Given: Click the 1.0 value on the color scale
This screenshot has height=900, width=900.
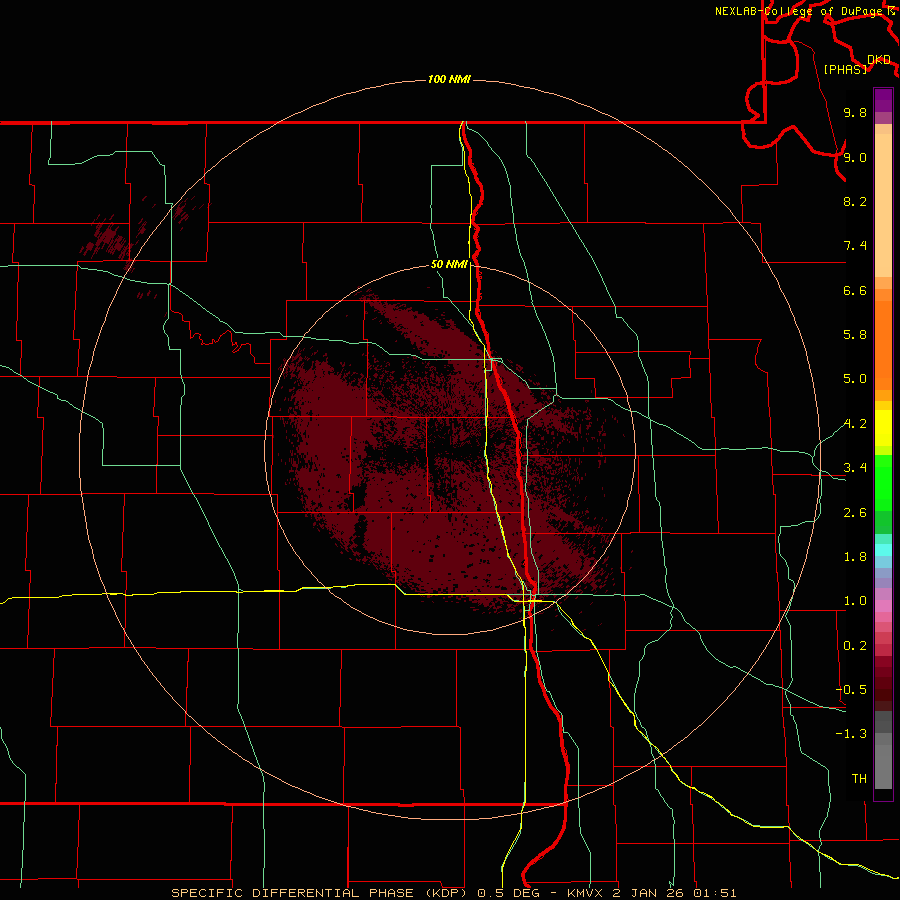Looking at the screenshot, I should 855,600.
